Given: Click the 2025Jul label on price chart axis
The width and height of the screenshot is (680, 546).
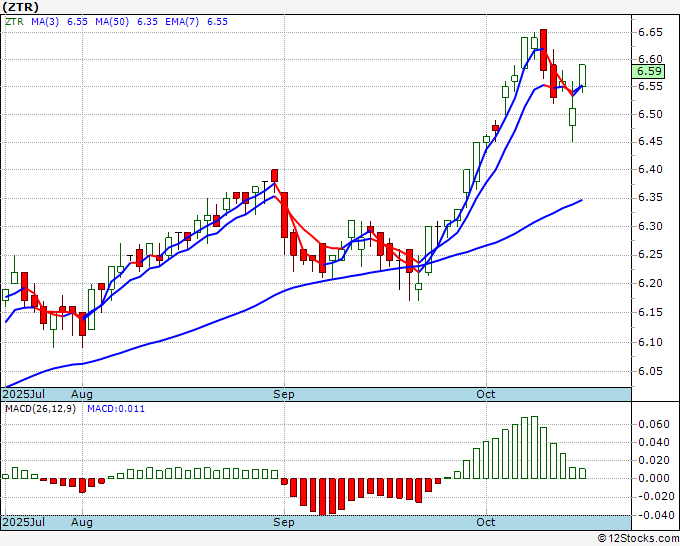Looking at the screenshot, I should [x=23, y=394].
